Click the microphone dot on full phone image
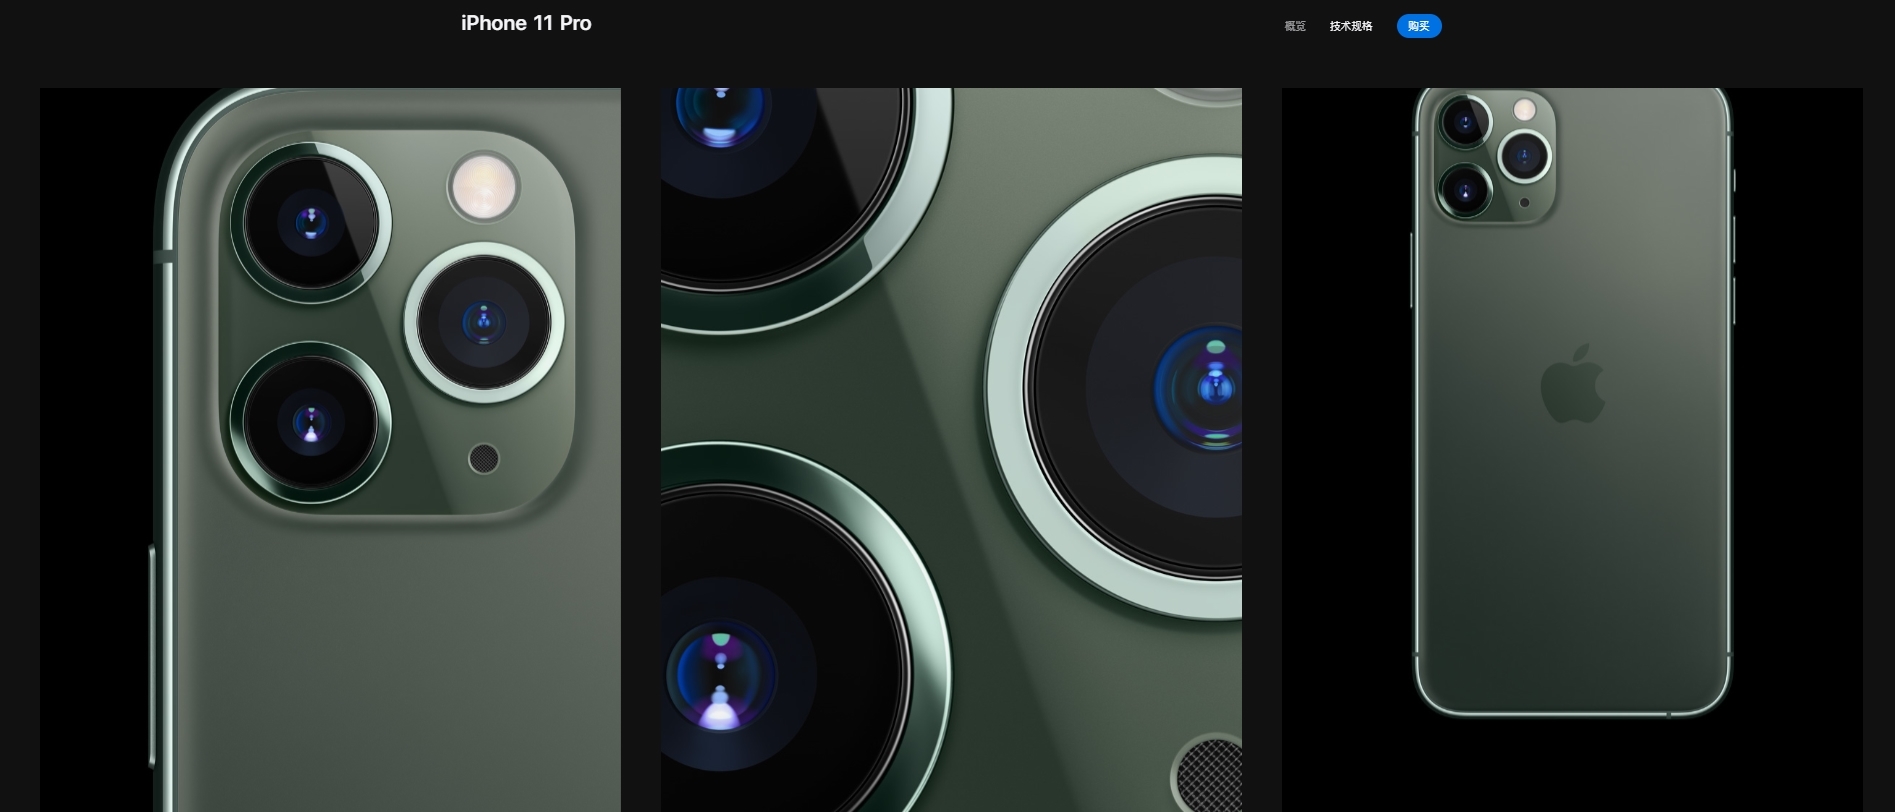The width and height of the screenshot is (1895, 812). tap(1524, 203)
